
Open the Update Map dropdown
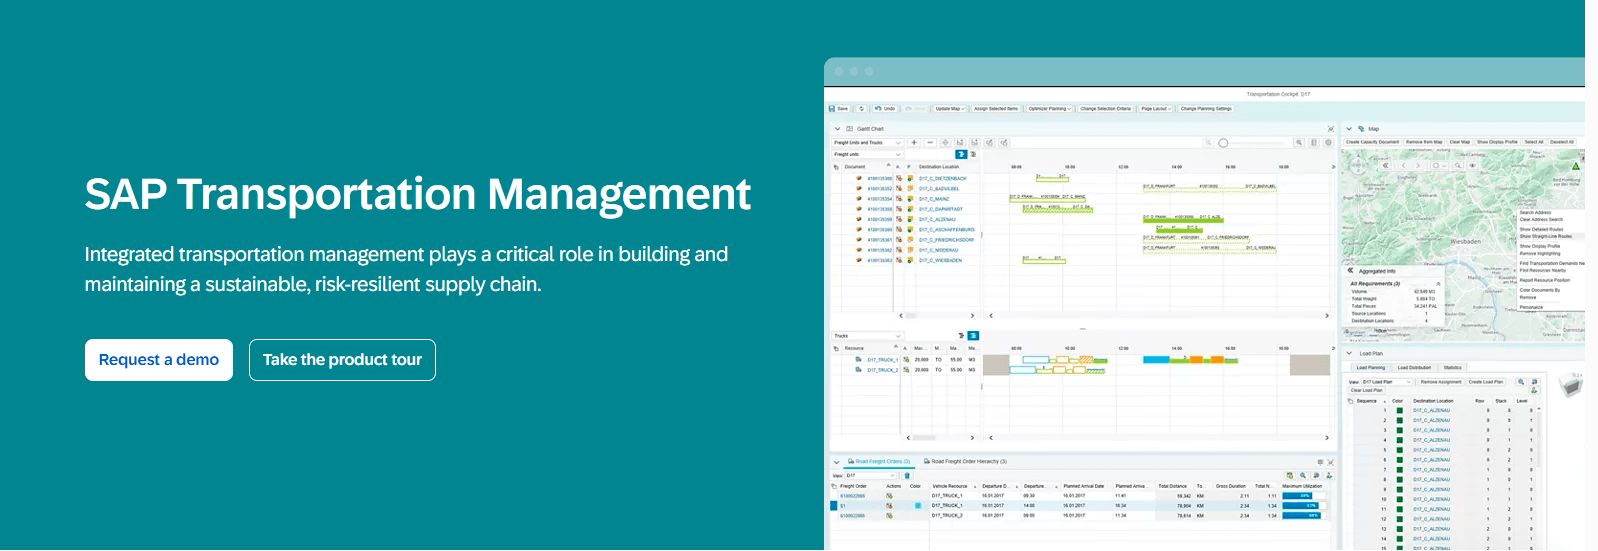[x=950, y=108]
